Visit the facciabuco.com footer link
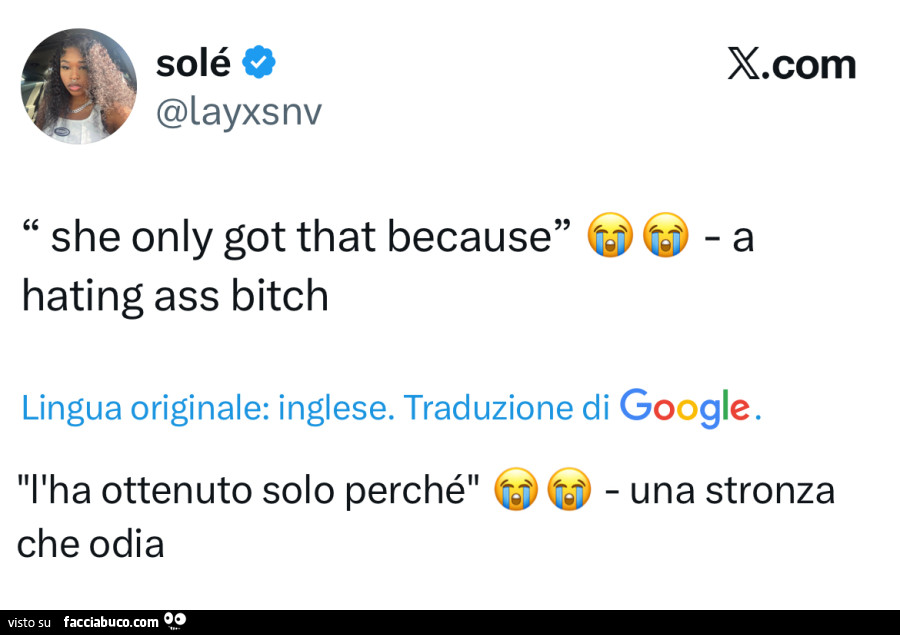900x635 pixels. click(110, 622)
